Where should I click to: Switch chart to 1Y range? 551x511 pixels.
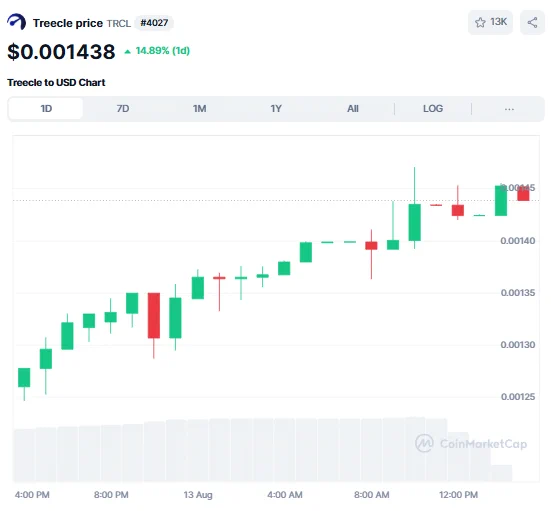coord(276,109)
